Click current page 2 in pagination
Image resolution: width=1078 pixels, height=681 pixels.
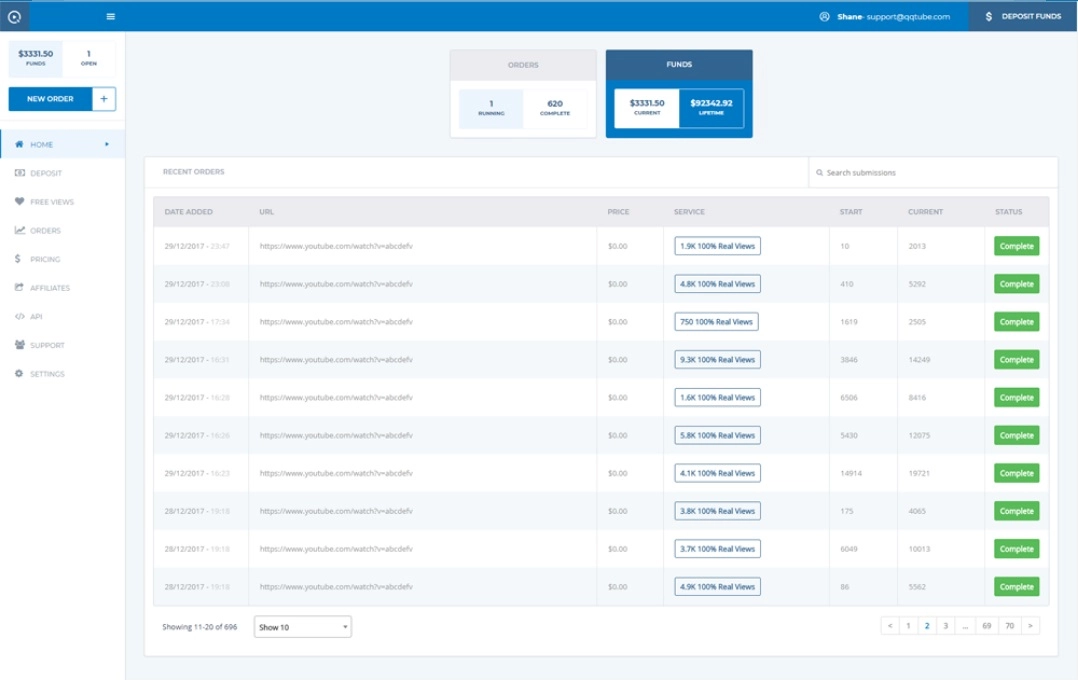click(x=927, y=625)
